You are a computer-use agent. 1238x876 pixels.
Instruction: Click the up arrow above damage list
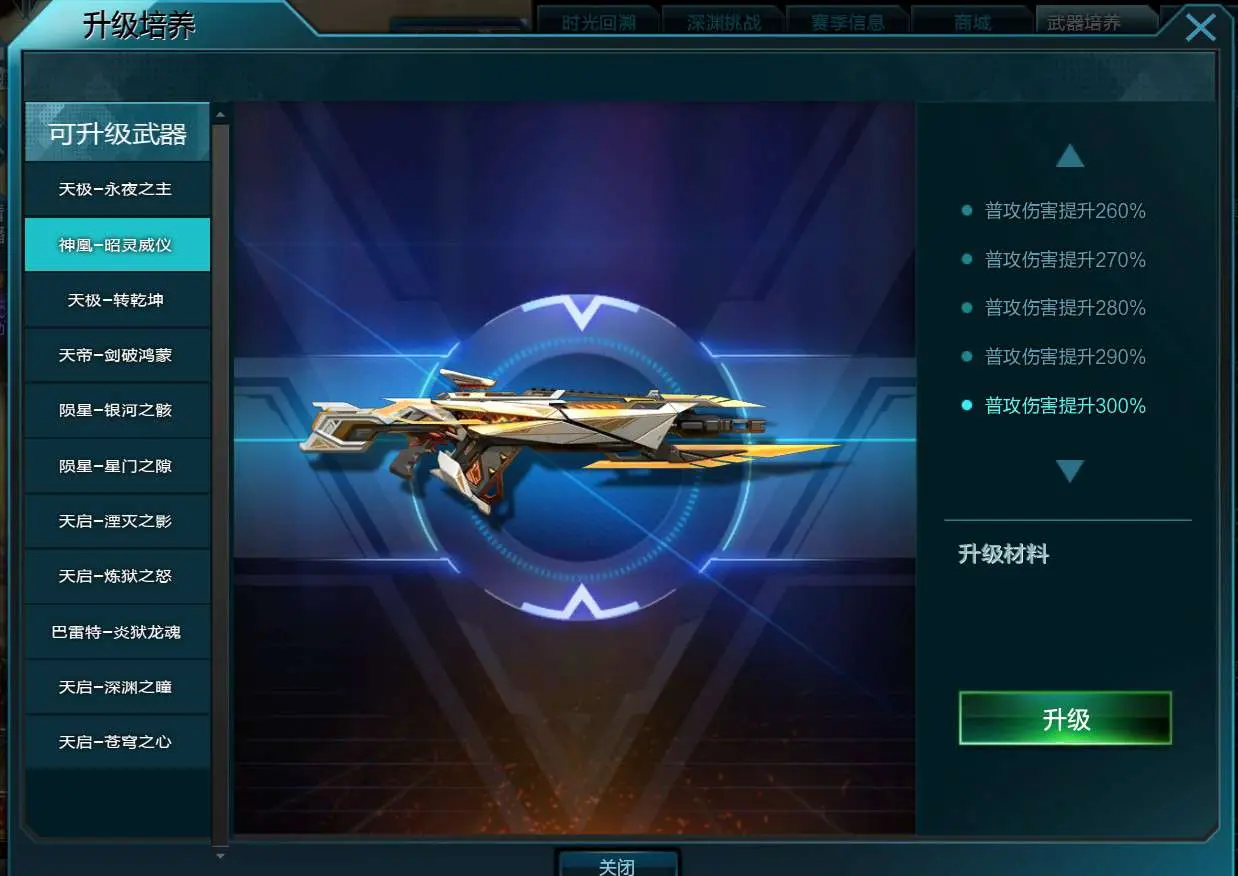pyautogui.click(x=1070, y=156)
